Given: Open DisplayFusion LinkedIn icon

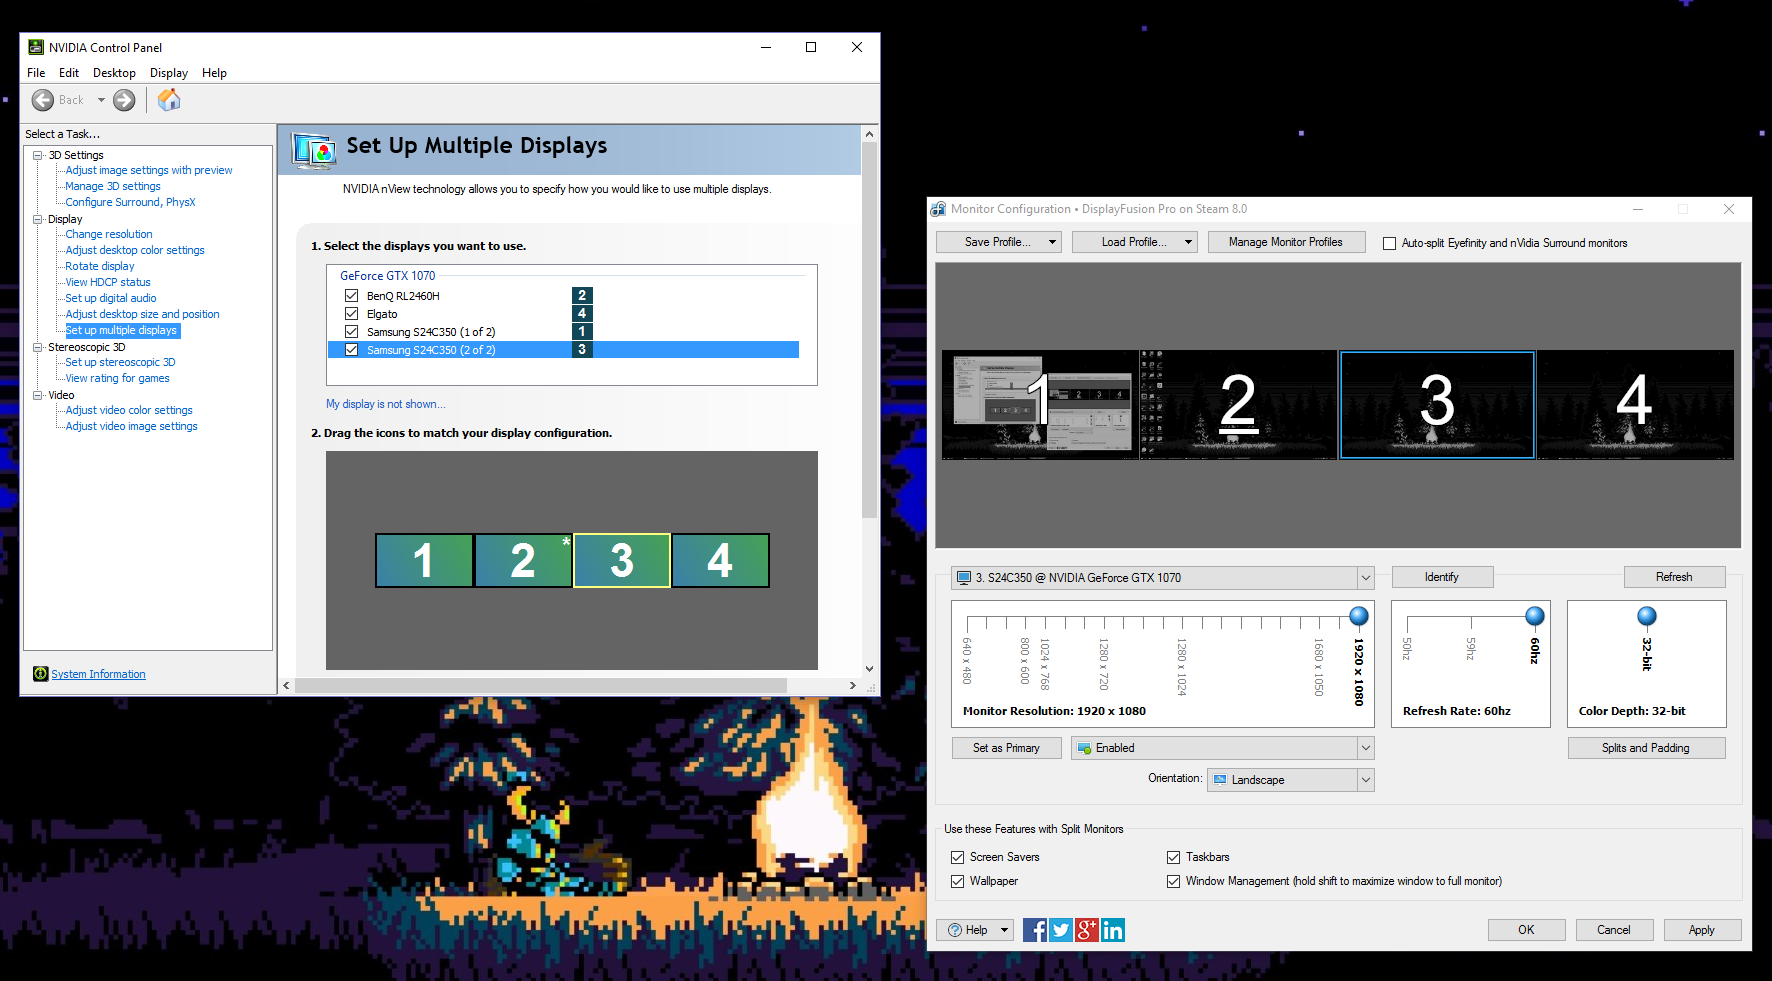Looking at the screenshot, I should point(1113,930).
